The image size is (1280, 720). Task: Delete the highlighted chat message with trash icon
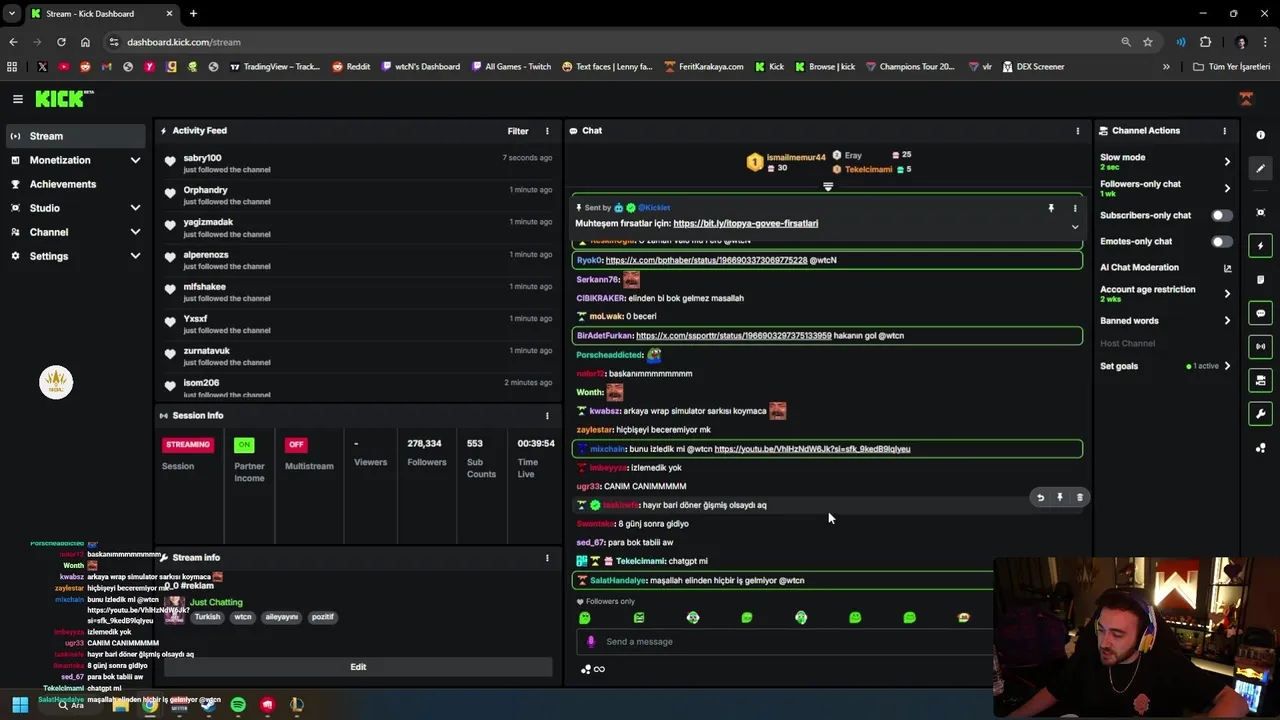[1079, 497]
